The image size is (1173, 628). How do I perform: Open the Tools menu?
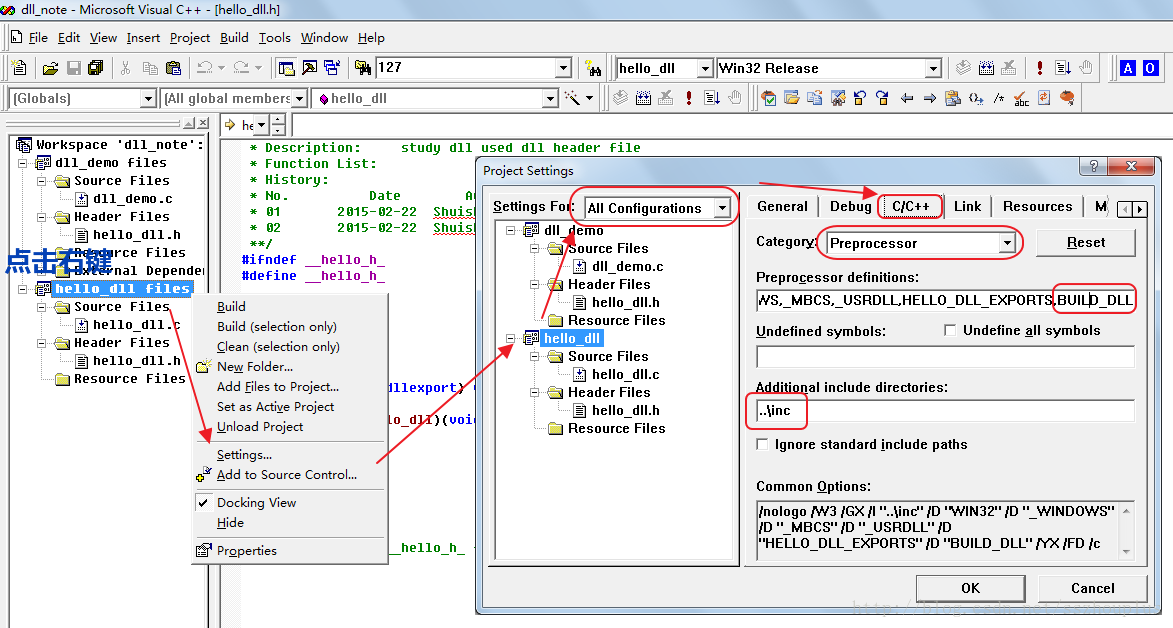tap(275, 37)
